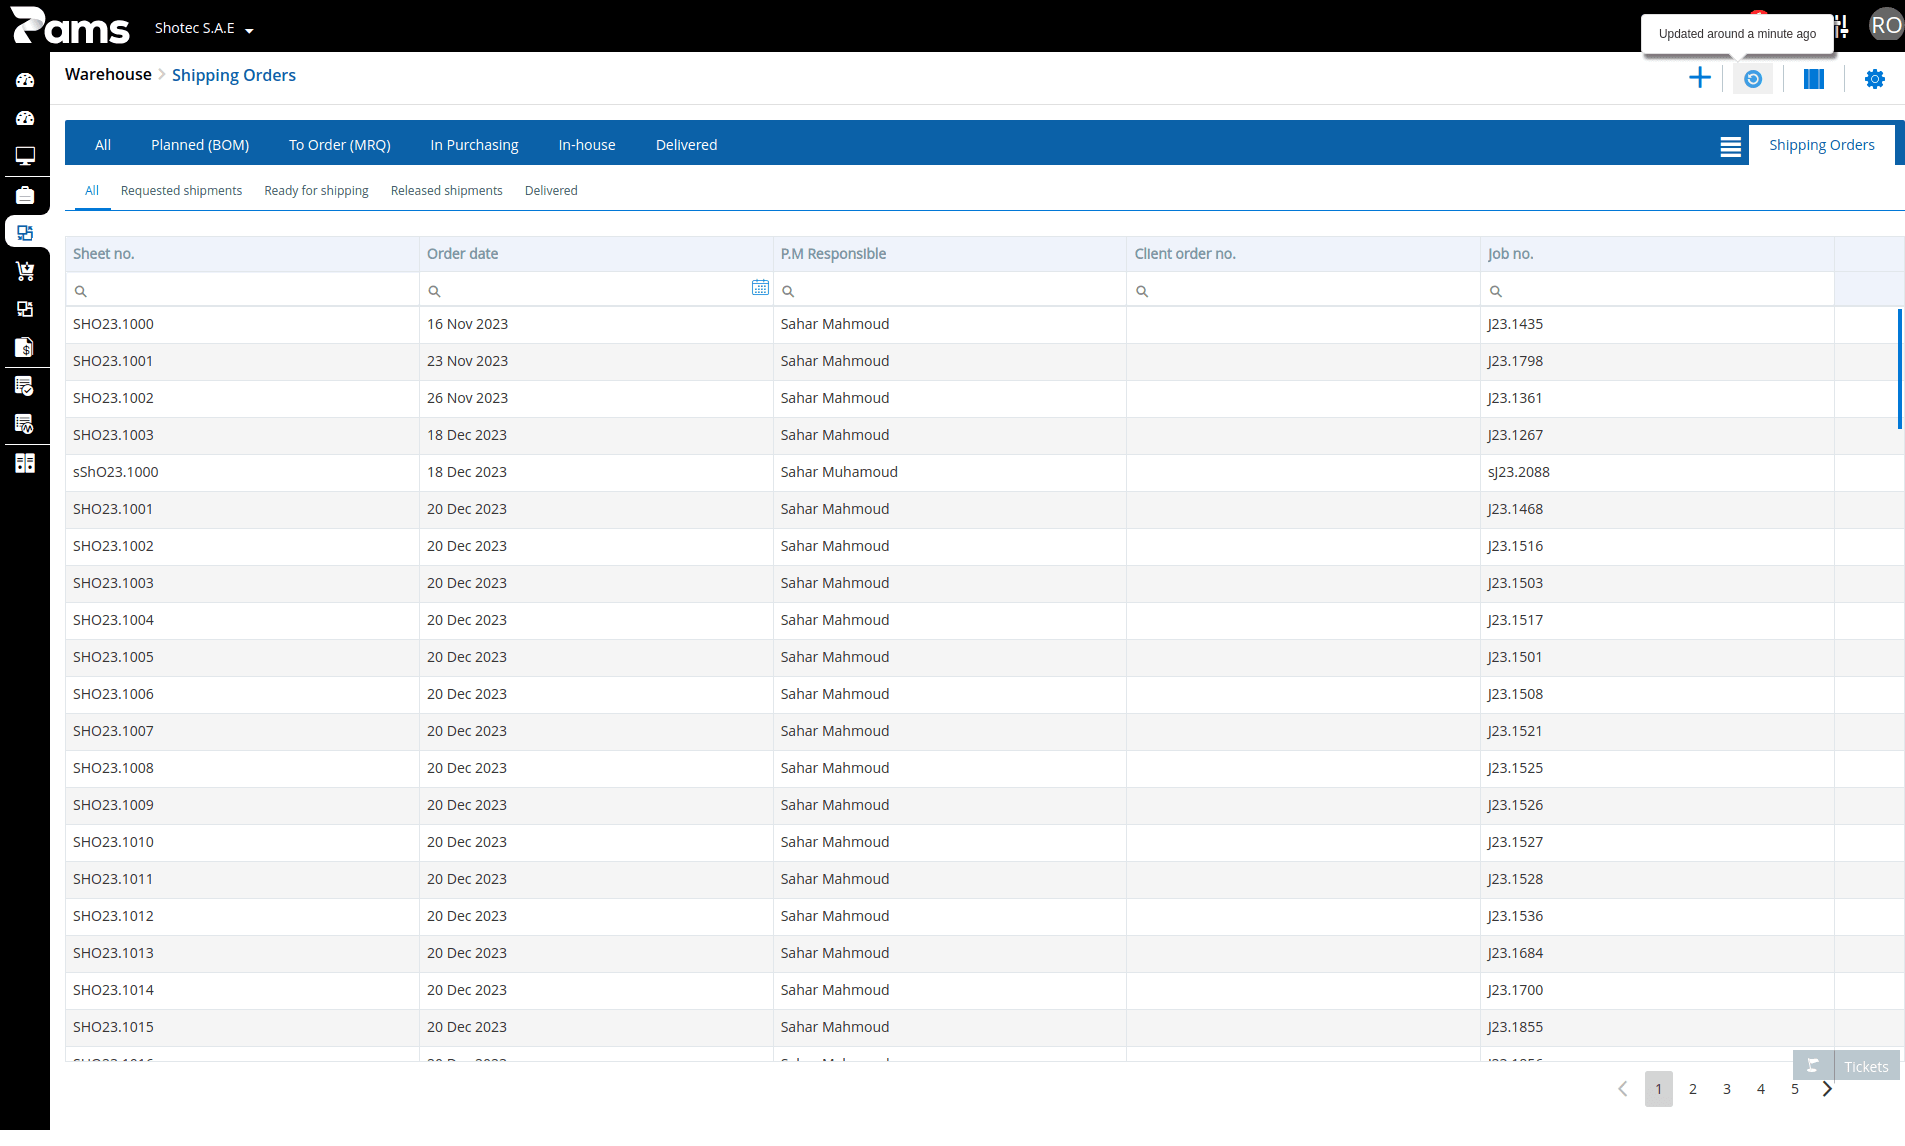Screen dimensions: 1905x1146
Task: Click the monitor icon in sidebar
Action: (25, 156)
